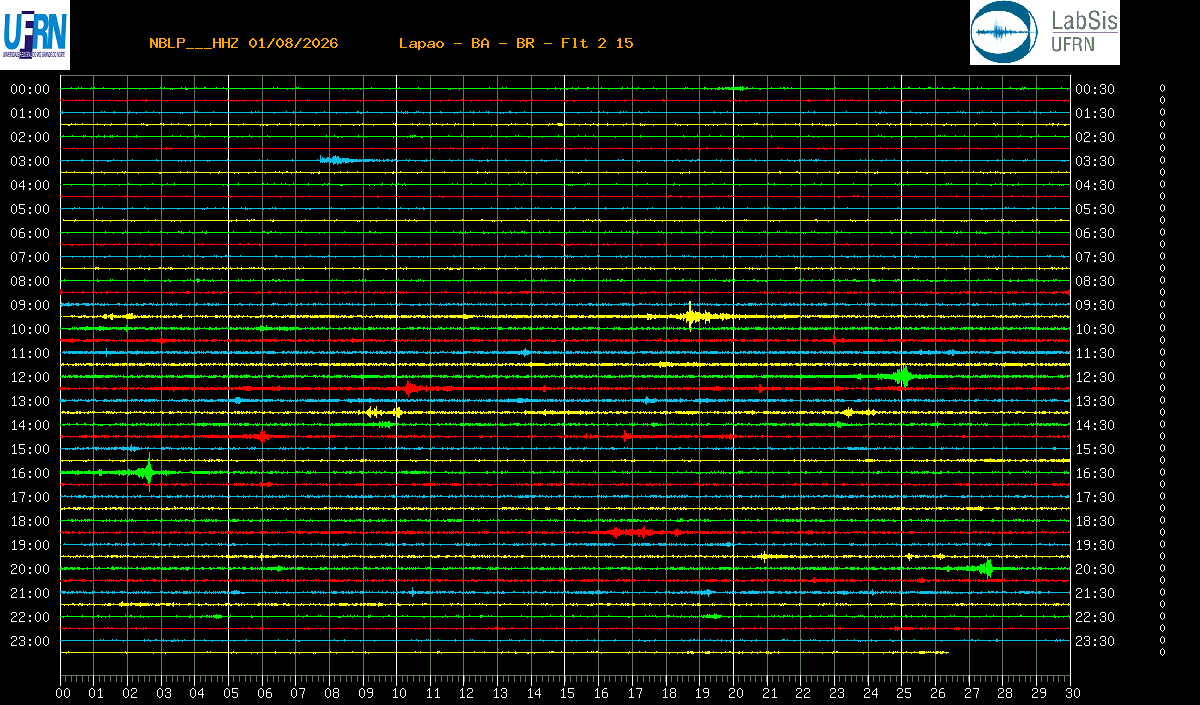1200x705 pixels.
Task: Click the UFRN logo in top-left corner
Action: click(35, 33)
